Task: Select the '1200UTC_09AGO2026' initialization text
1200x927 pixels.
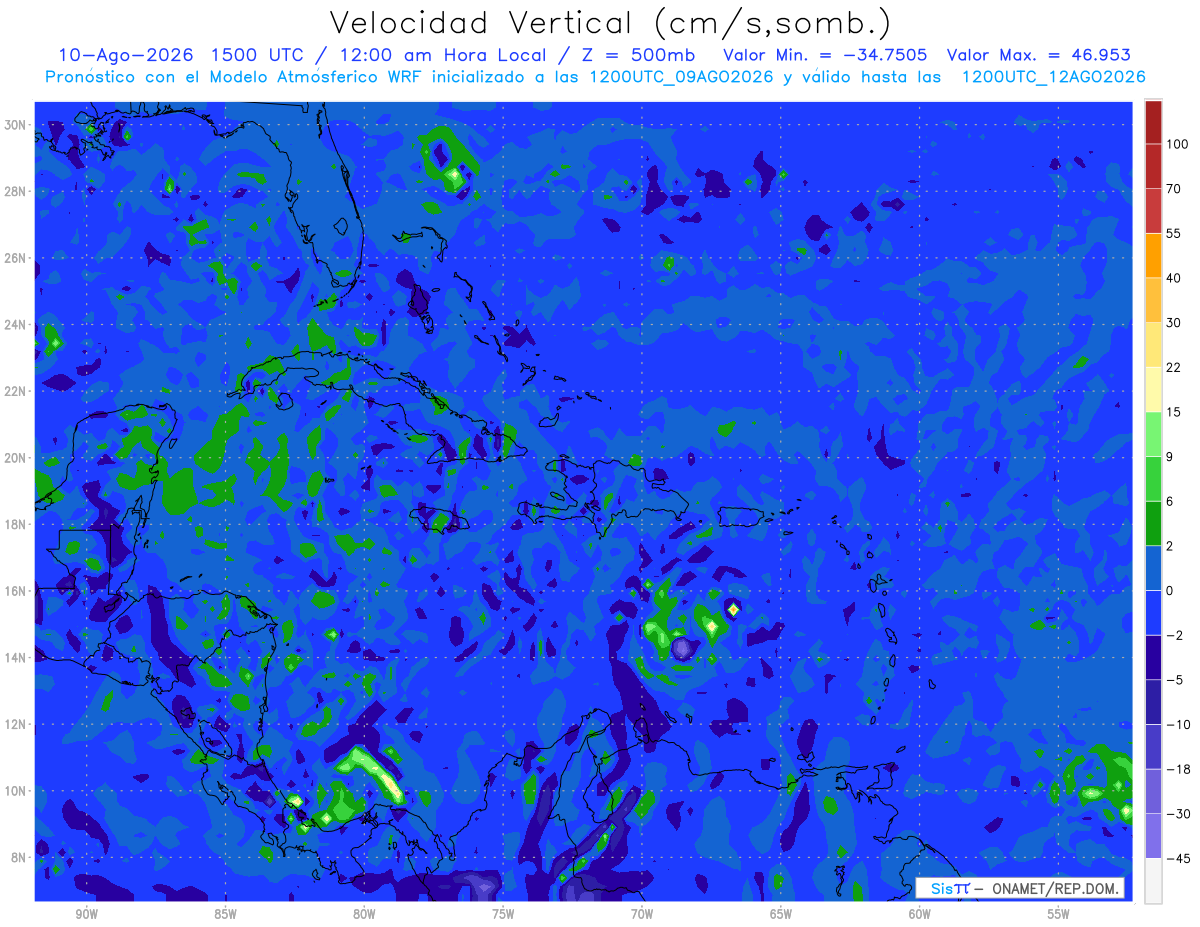Action: tap(680, 76)
